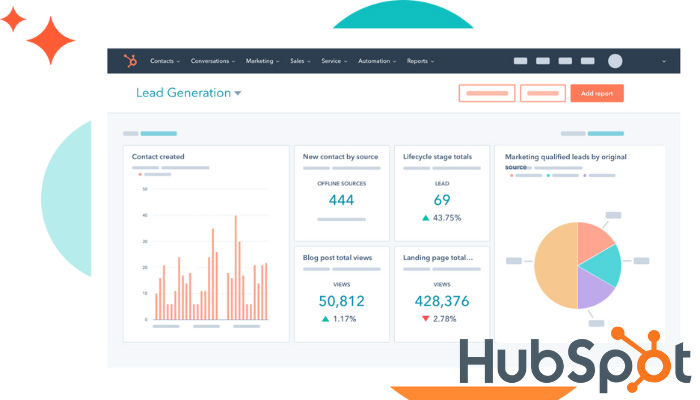Open the Lifecycle stage totals report
This screenshot has width=700, height=400.
coord(438,157)
